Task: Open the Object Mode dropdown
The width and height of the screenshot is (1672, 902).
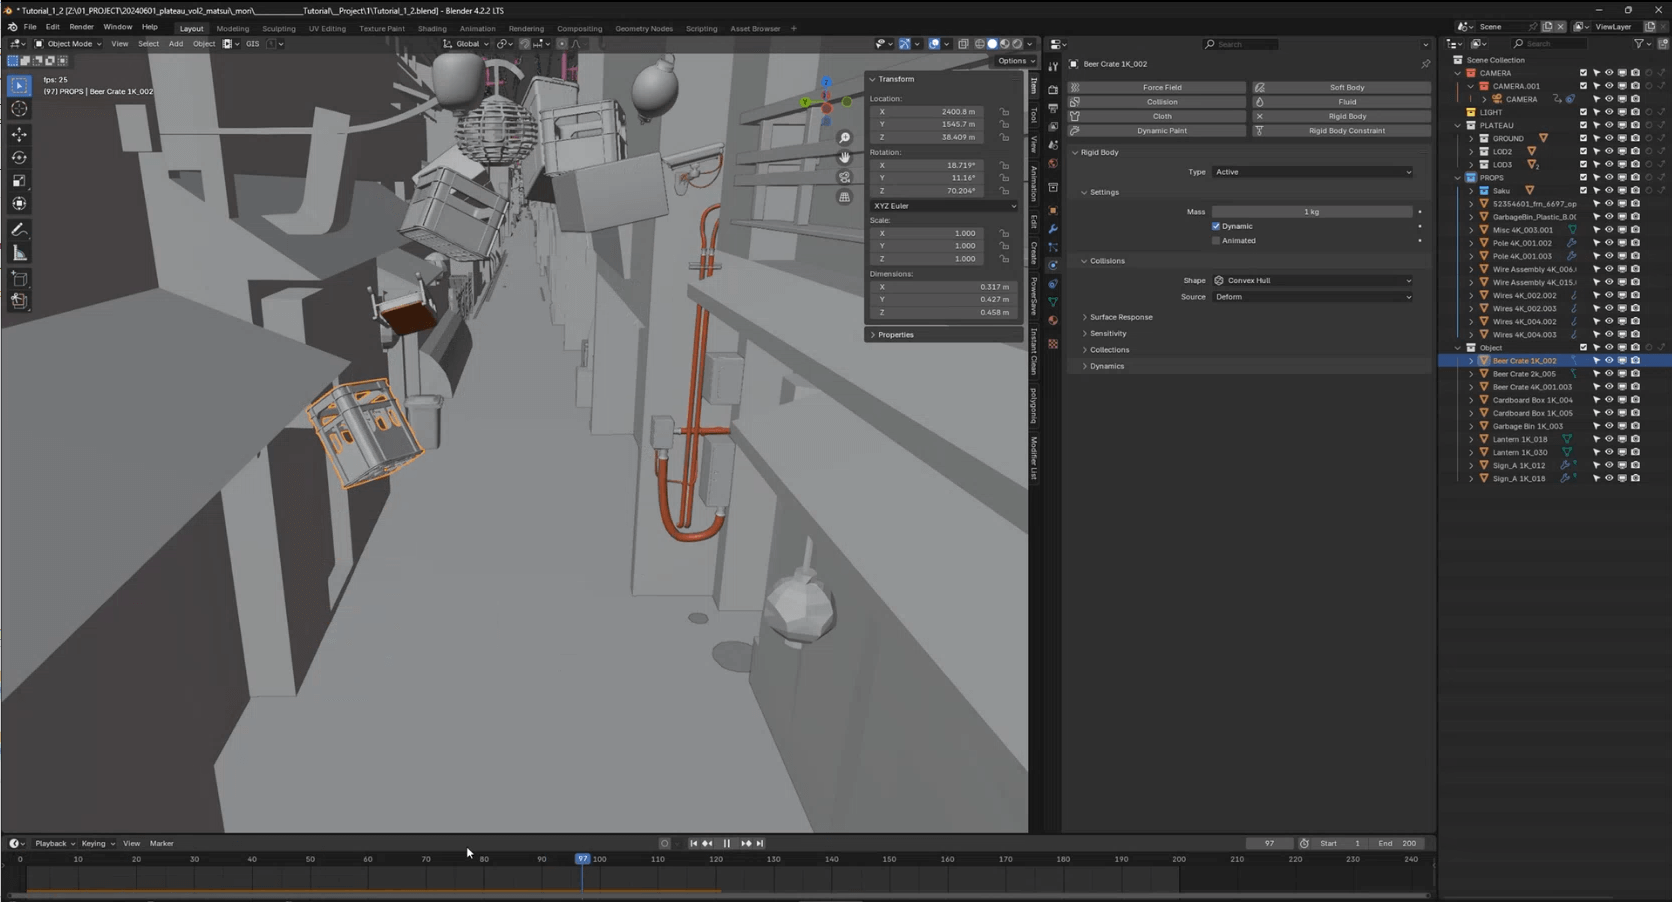Action: (68, 44)
